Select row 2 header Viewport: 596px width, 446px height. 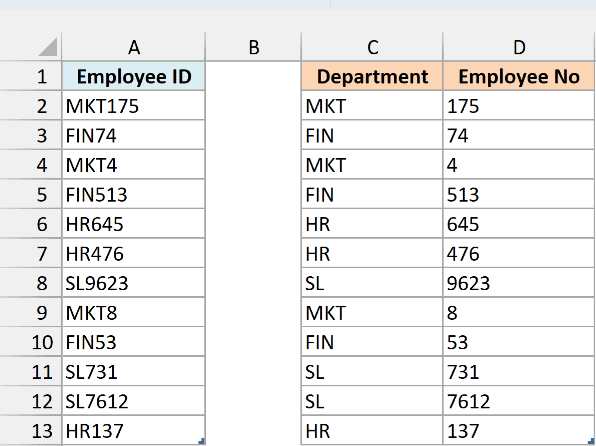(x=30, y=106)
